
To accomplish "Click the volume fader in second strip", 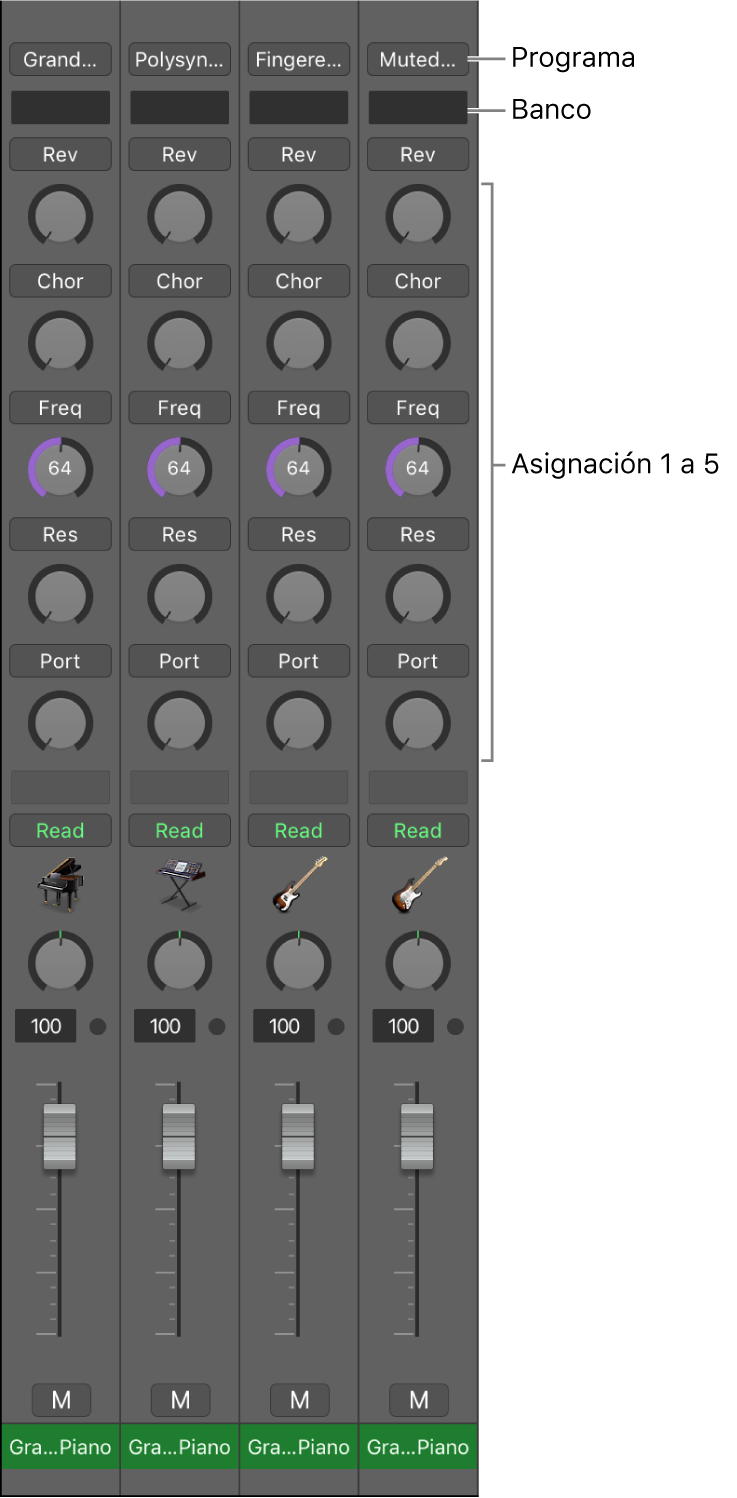I will [179, 1137].
